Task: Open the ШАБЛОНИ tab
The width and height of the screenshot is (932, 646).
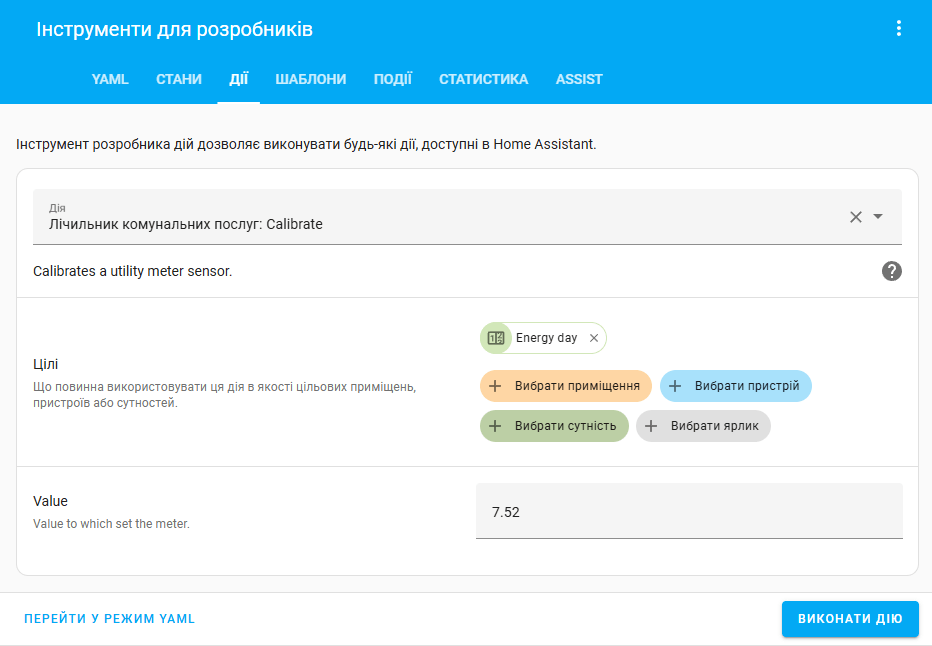Action: [x=310, y=79]
